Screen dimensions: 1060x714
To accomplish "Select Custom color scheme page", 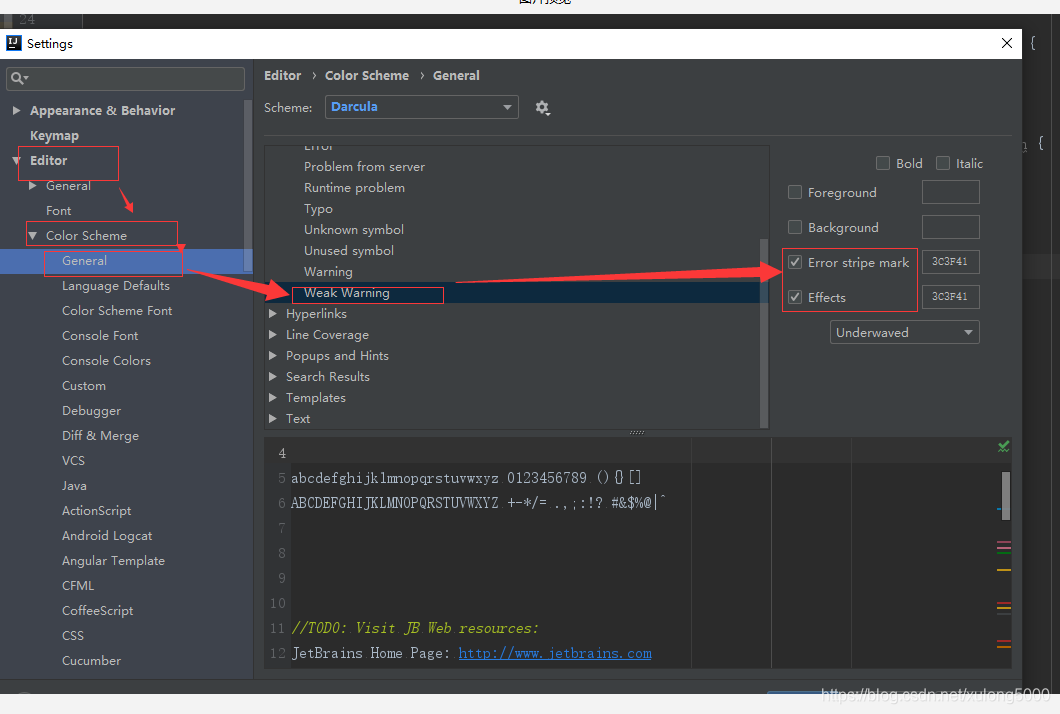I will tap(84, 385).
